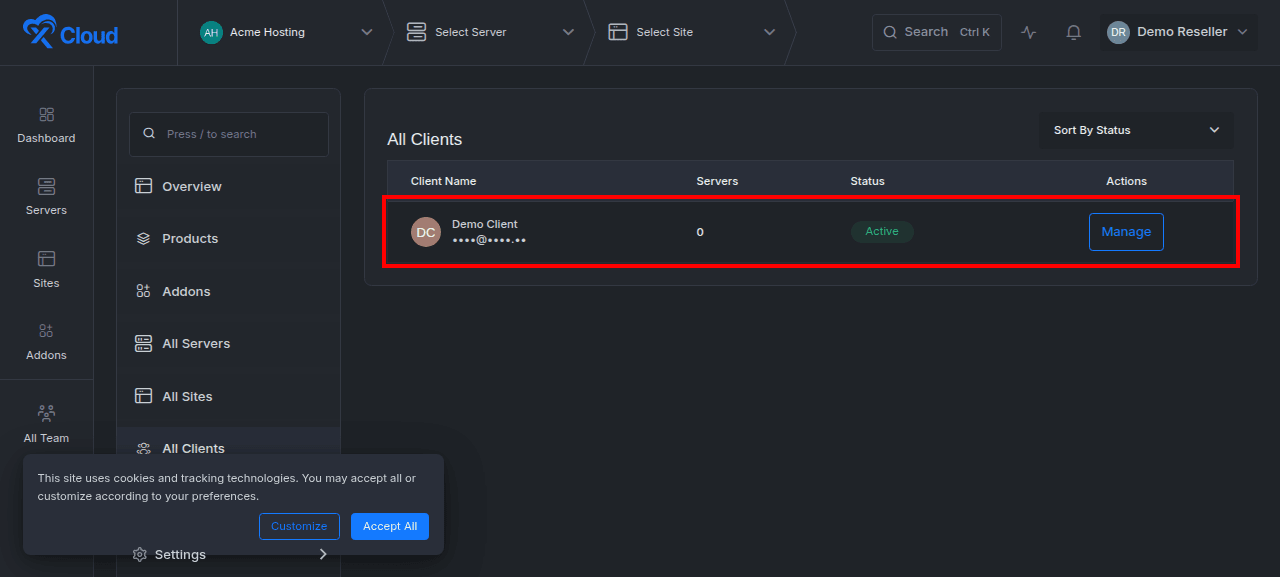This screenshot has height=577, width=1280.
Task: Click the Products layers icon
Action: pyautogui.click(x=143, y=238)
